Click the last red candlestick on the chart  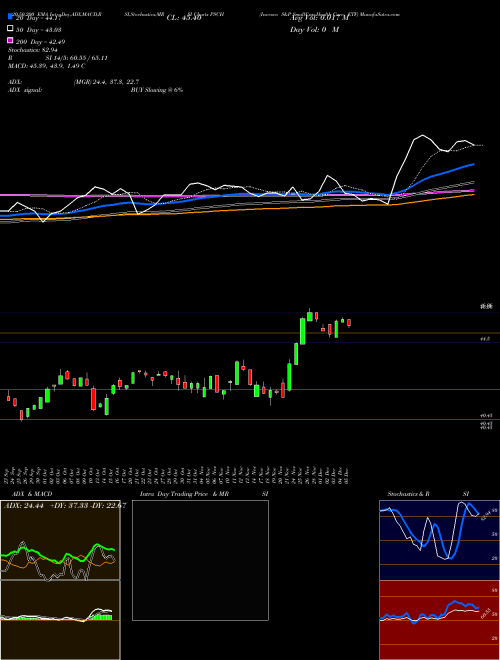point(349,323)
